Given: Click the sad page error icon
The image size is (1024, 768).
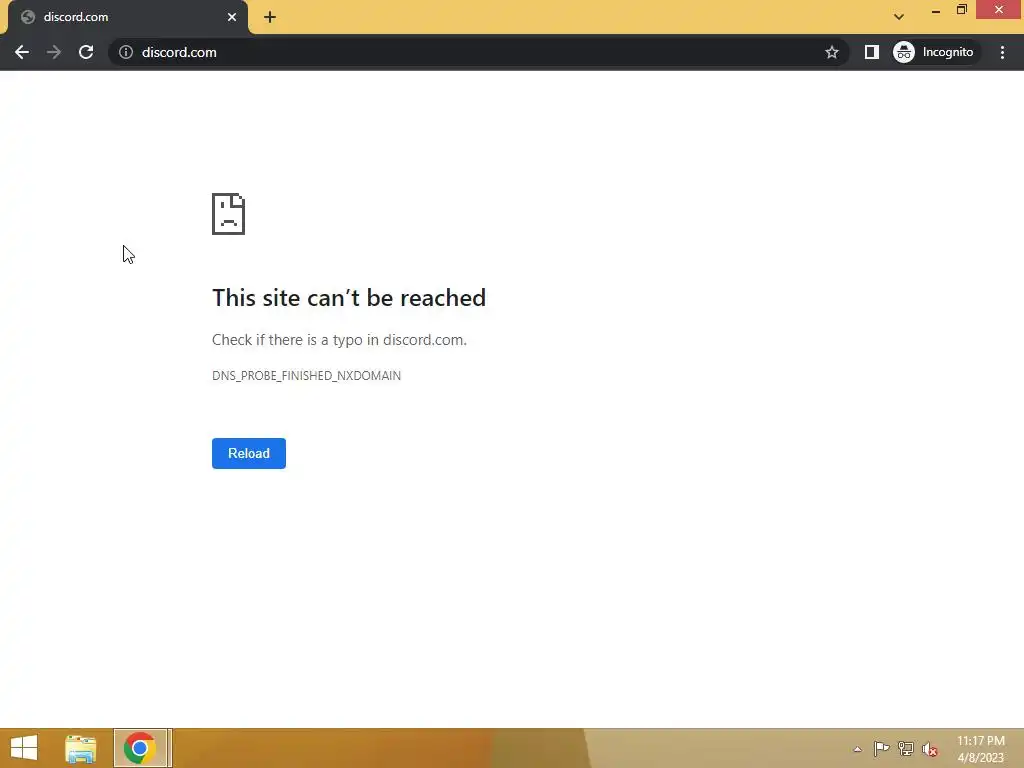Looking at the screenshot, I should pos(229,214).
